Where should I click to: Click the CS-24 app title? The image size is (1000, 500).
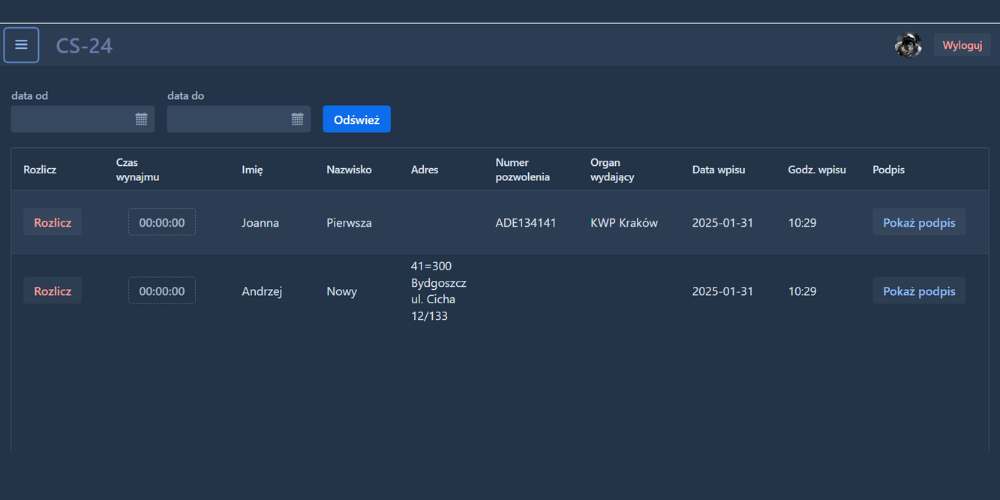(x=84, y=46)
